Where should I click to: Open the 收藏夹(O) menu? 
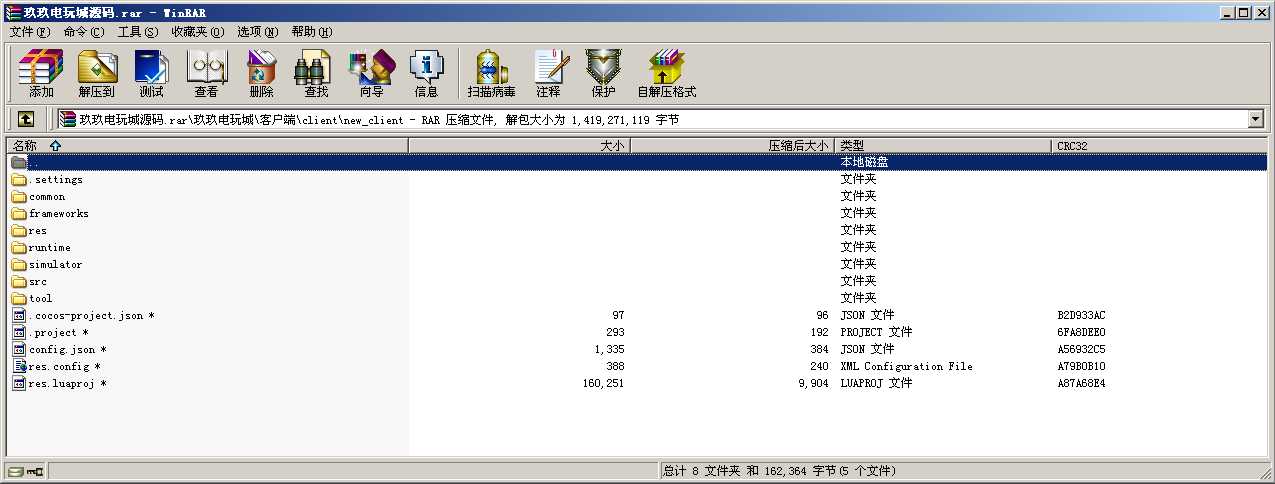pos(197,32)
